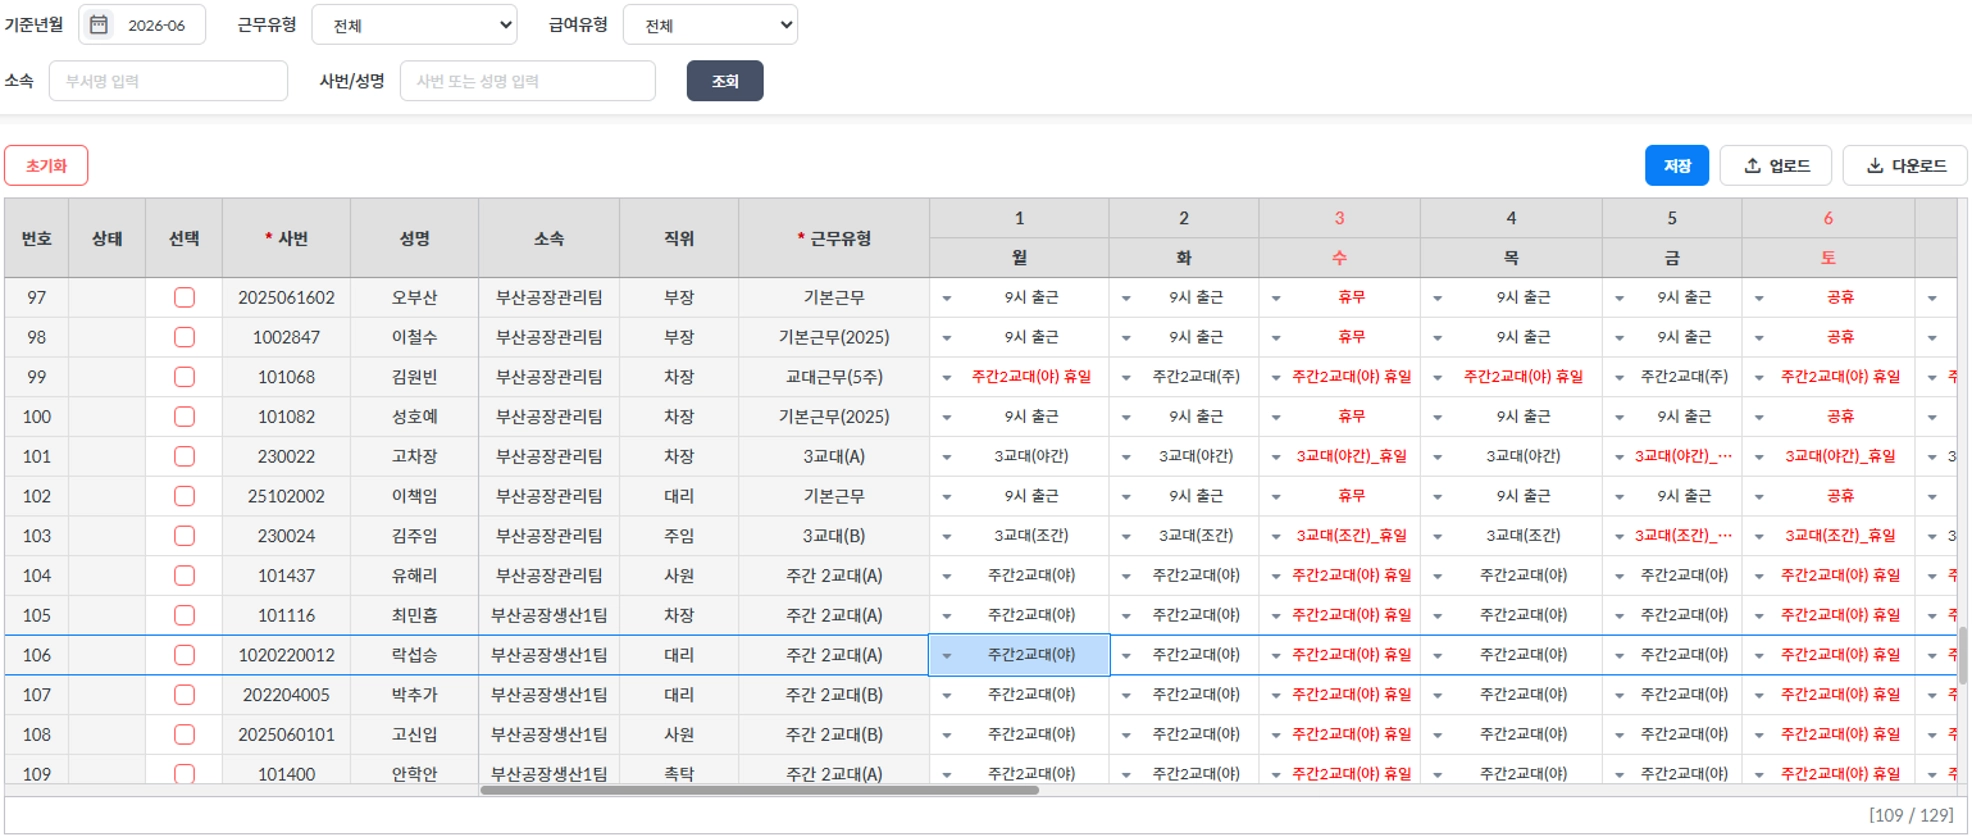1972x837 pixels.
Task: Tick checkbox in row 106 락섭승
Action: 184,655
